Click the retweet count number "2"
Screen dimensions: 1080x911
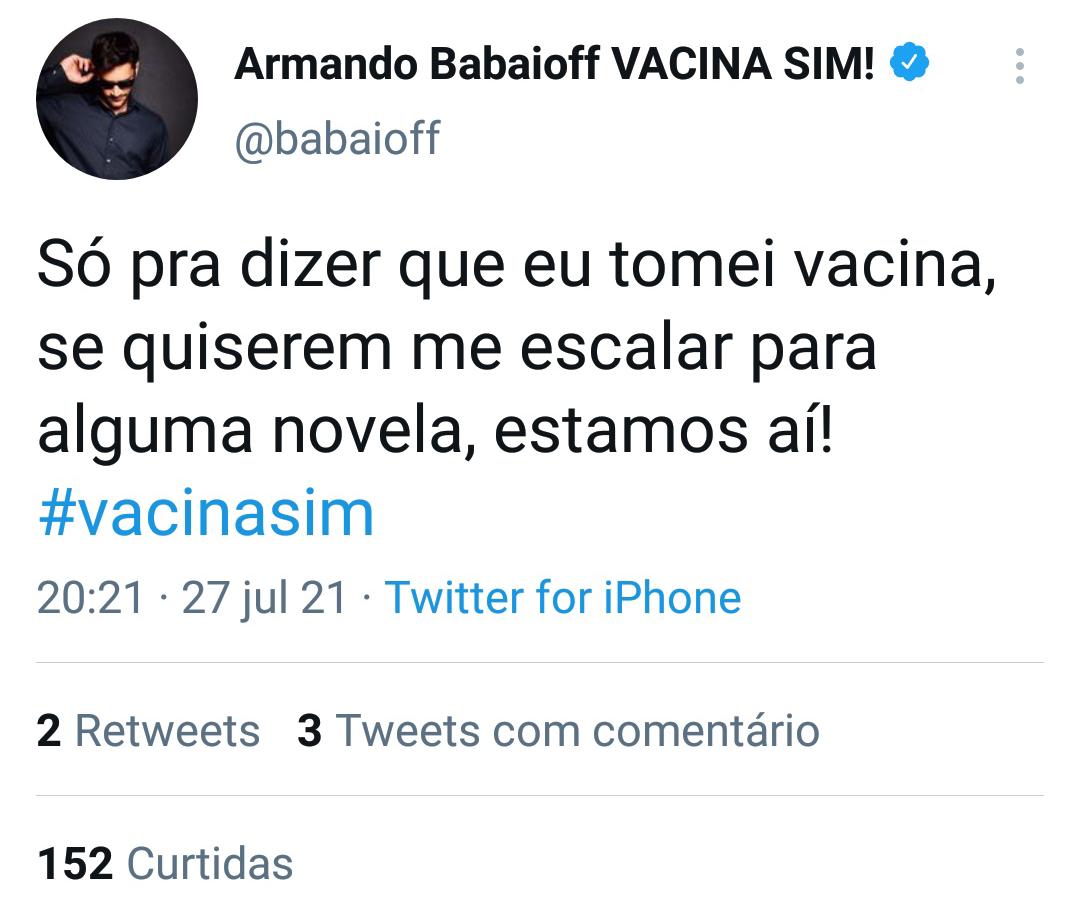[x=48, y=731]
